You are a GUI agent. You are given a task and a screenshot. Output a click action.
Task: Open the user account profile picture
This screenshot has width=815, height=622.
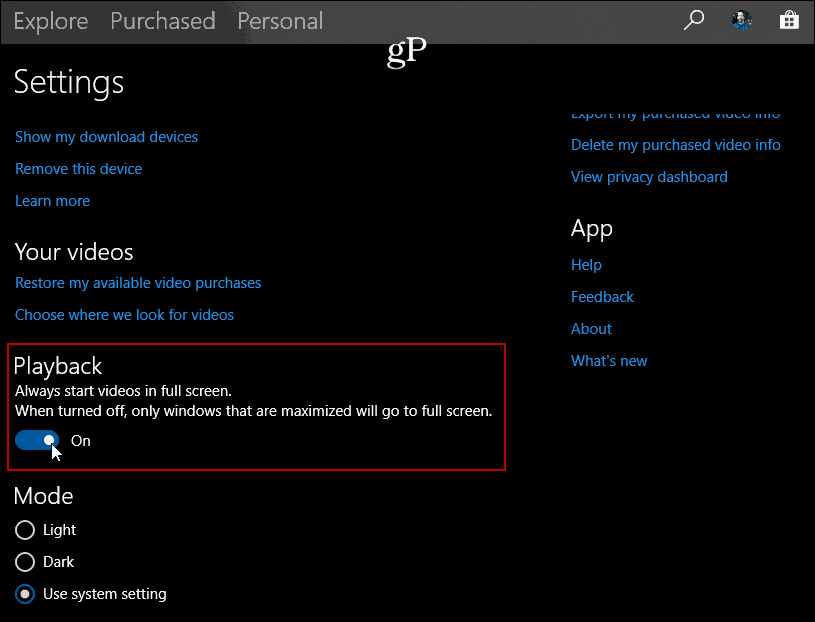(742, 20)
